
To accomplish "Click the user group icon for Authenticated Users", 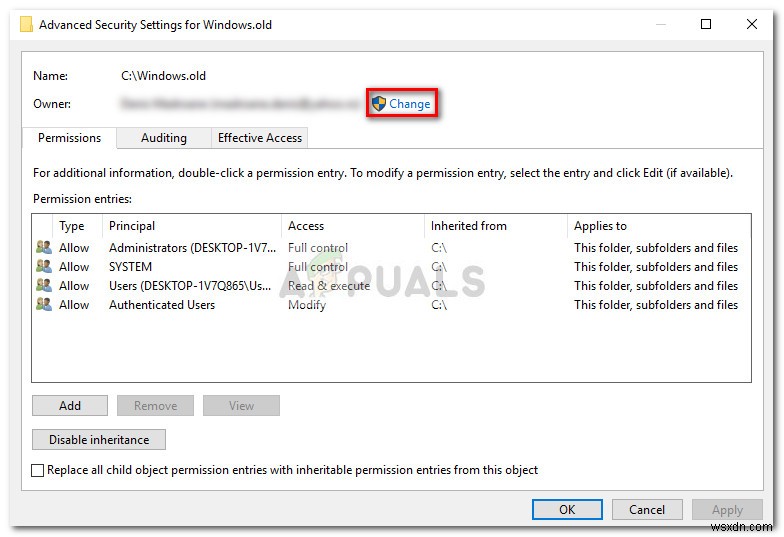I will pyautogui.click(x=44, y=304).
